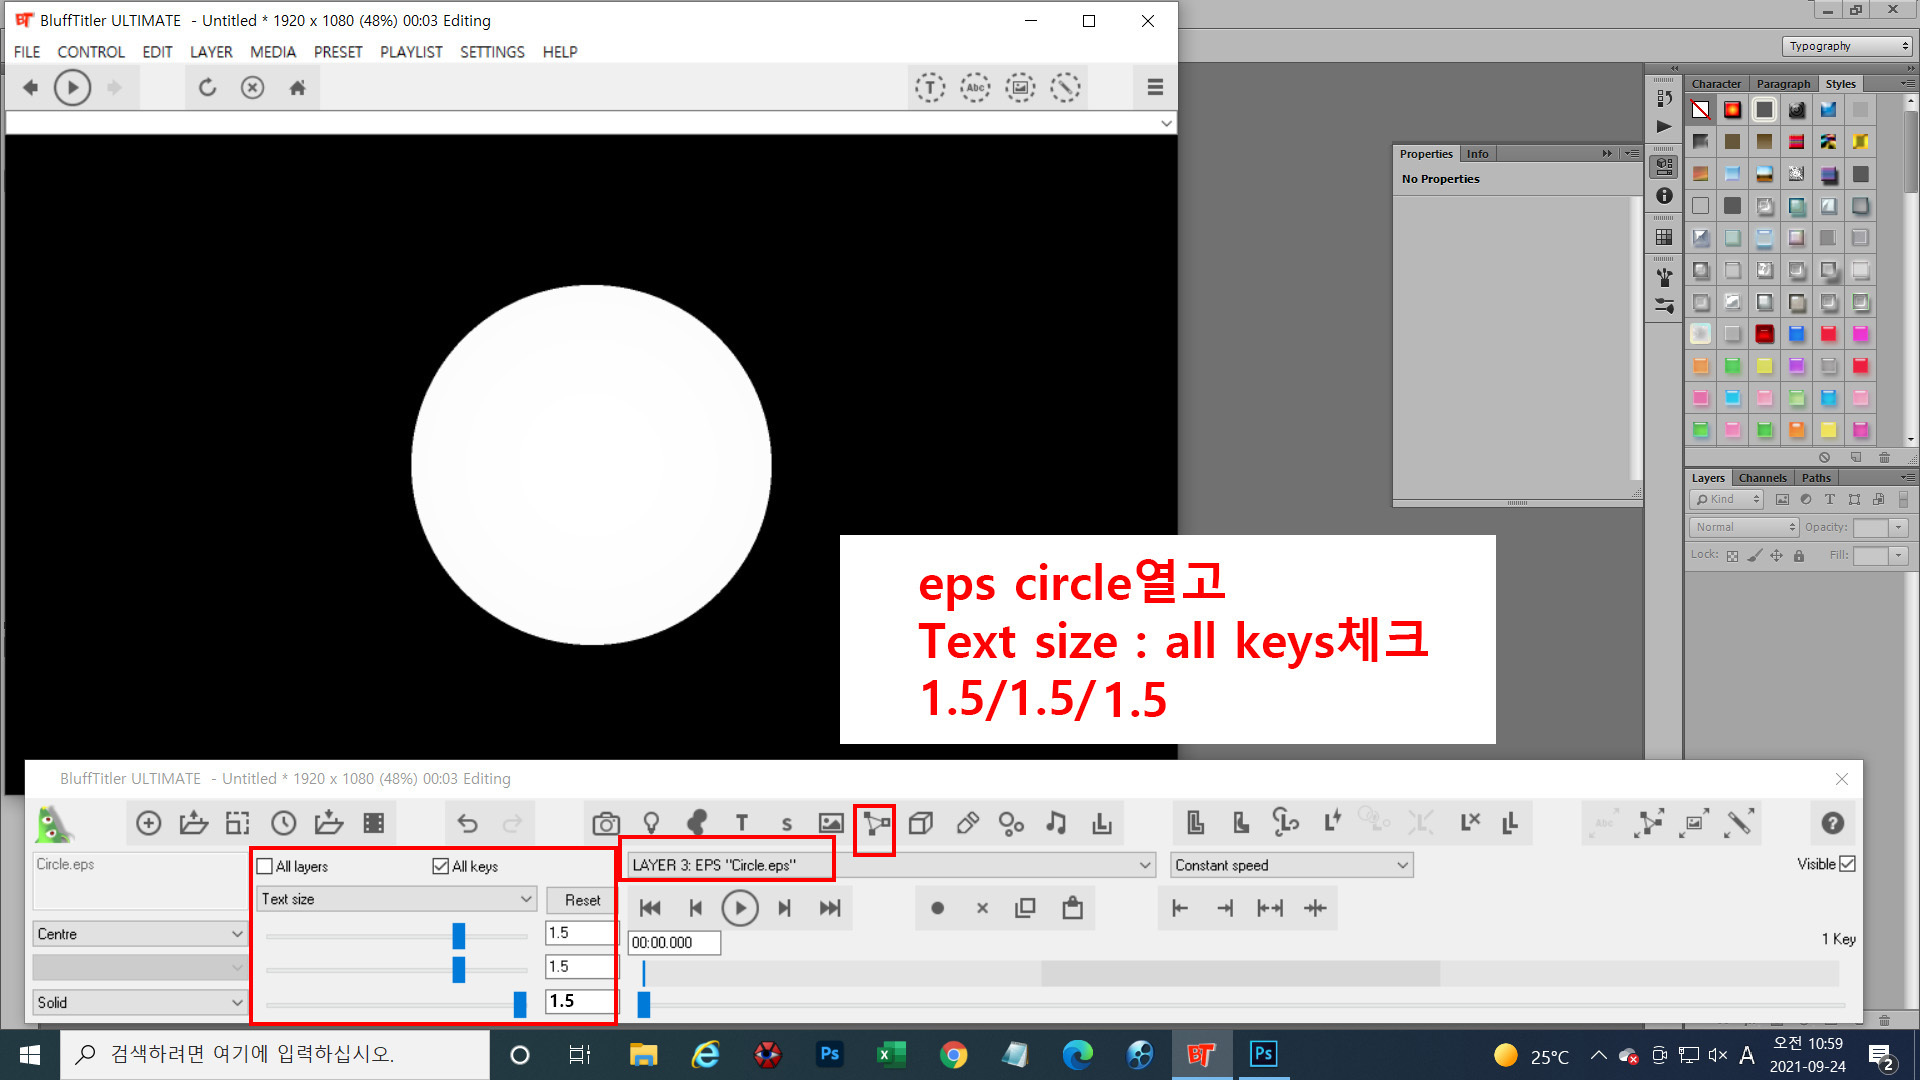Click the first Text size slider handle

click(459, 935)
